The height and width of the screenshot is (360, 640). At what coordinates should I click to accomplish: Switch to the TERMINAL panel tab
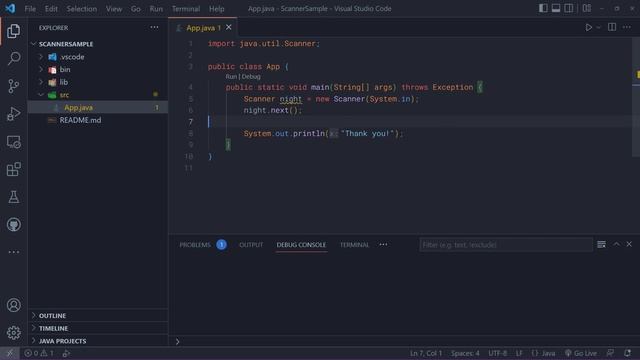(354, 244)
